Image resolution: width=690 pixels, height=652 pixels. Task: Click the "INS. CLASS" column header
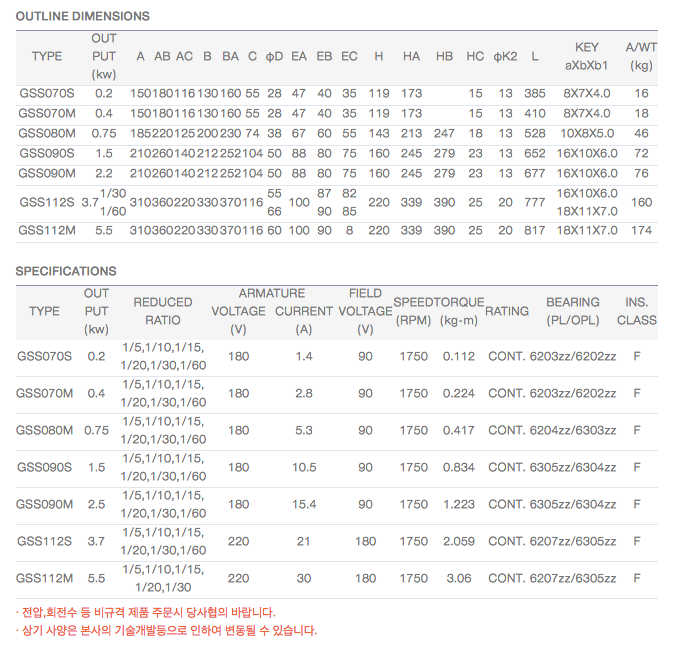(636, 311)
